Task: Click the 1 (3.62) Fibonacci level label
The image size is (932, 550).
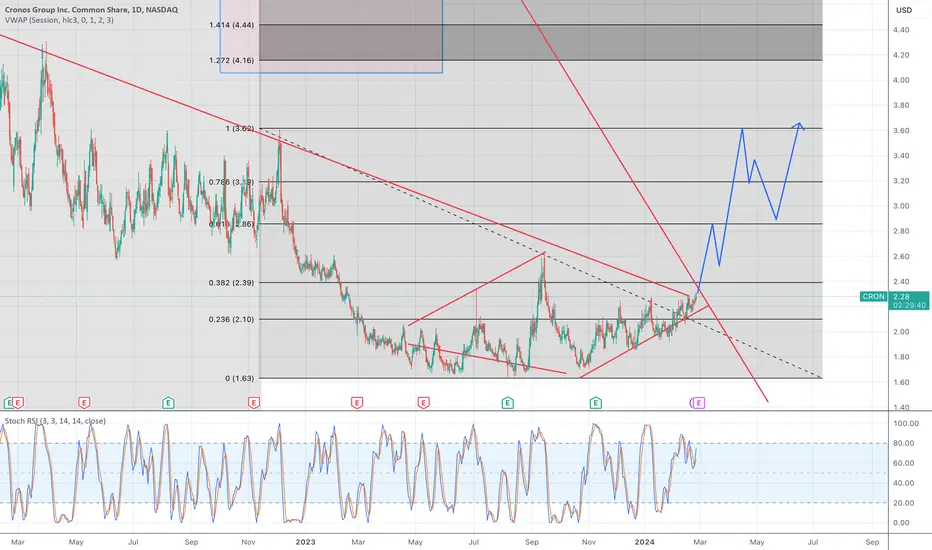Action: [x=239, y=128]
